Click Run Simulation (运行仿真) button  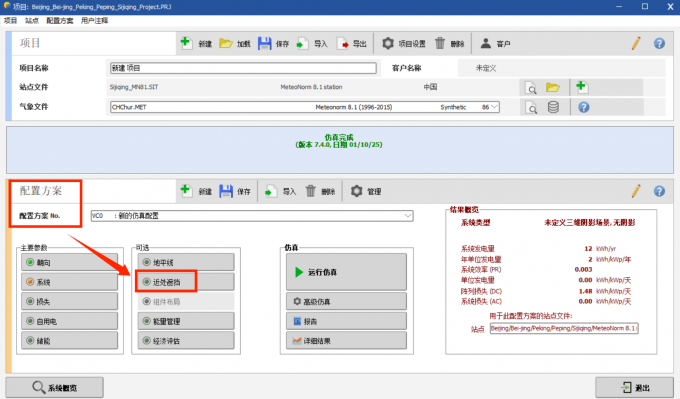(x=347, y=272)
